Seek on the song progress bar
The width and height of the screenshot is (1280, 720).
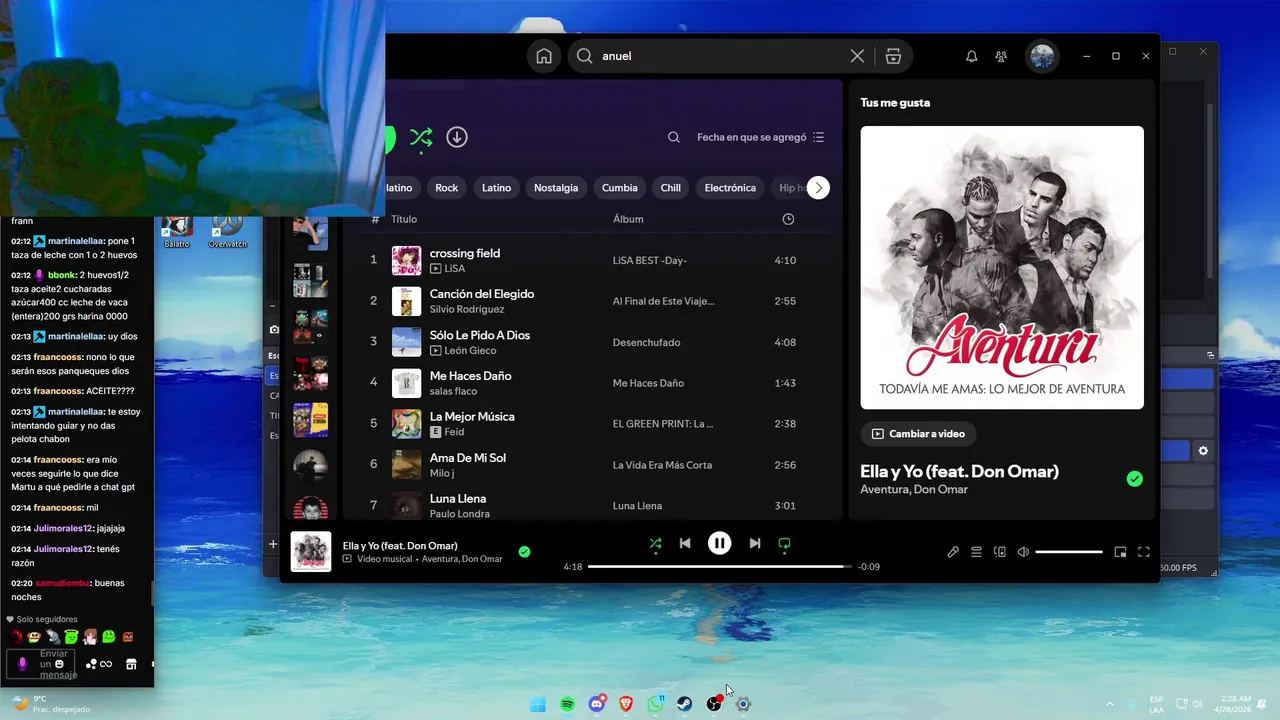click(x=719, y=567)
